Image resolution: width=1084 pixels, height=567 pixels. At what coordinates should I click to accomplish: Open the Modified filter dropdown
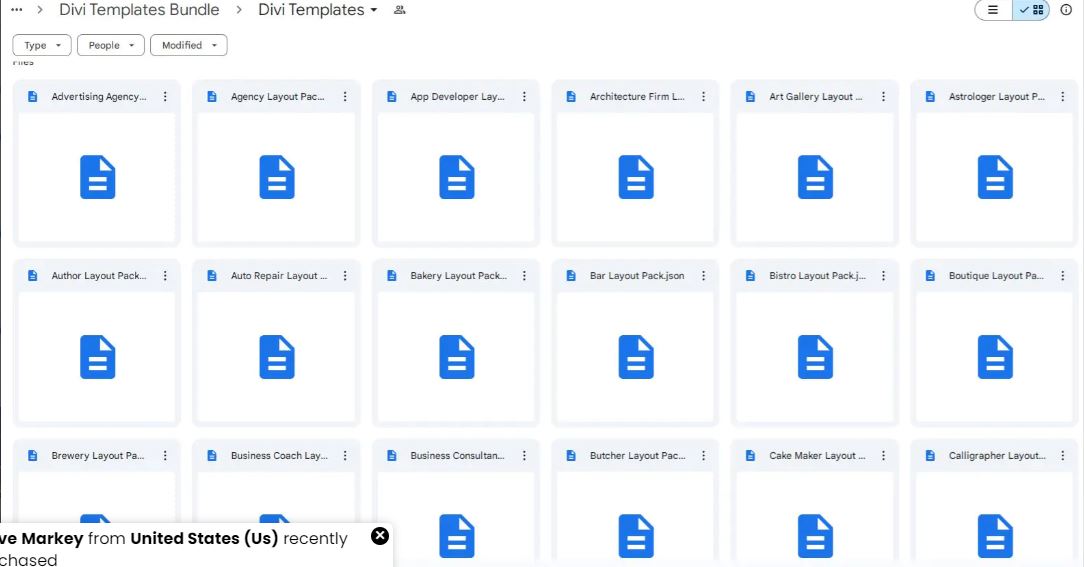(x=189, y=45)
